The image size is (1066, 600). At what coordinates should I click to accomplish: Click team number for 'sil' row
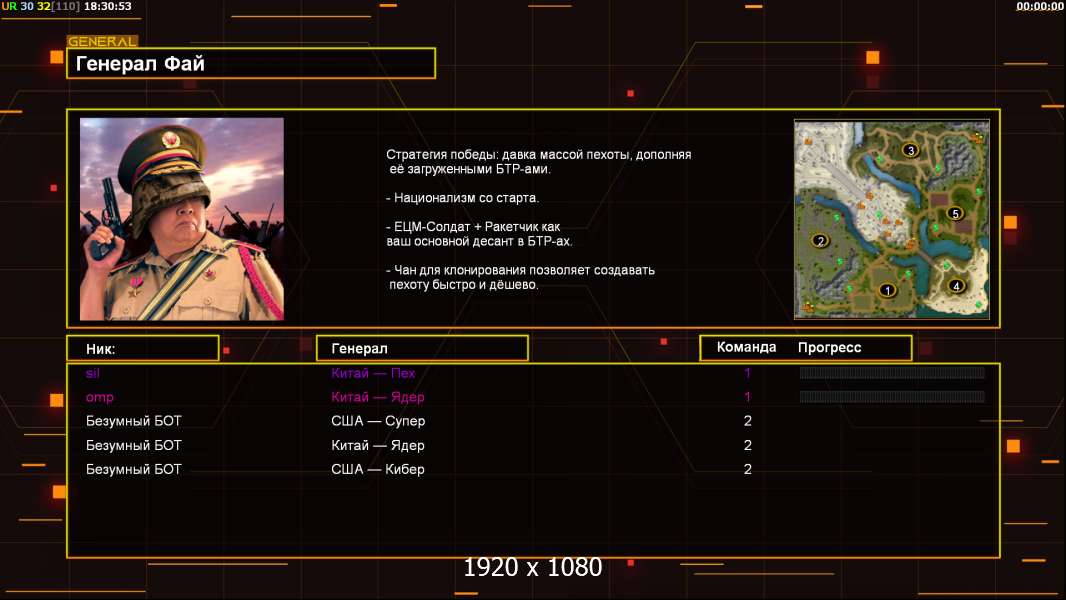tap(747, 373)
